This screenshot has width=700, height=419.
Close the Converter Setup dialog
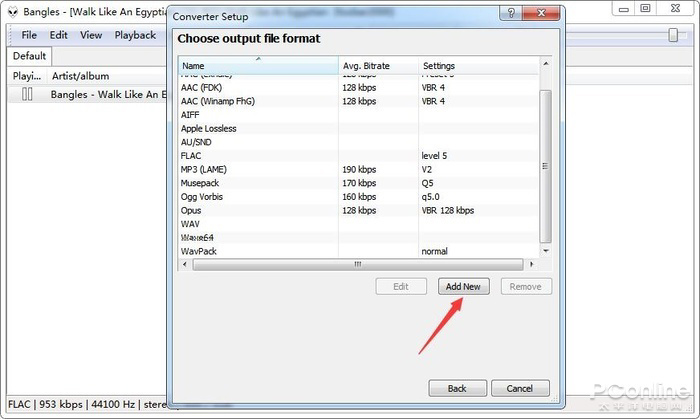click(x=541, y=13)
